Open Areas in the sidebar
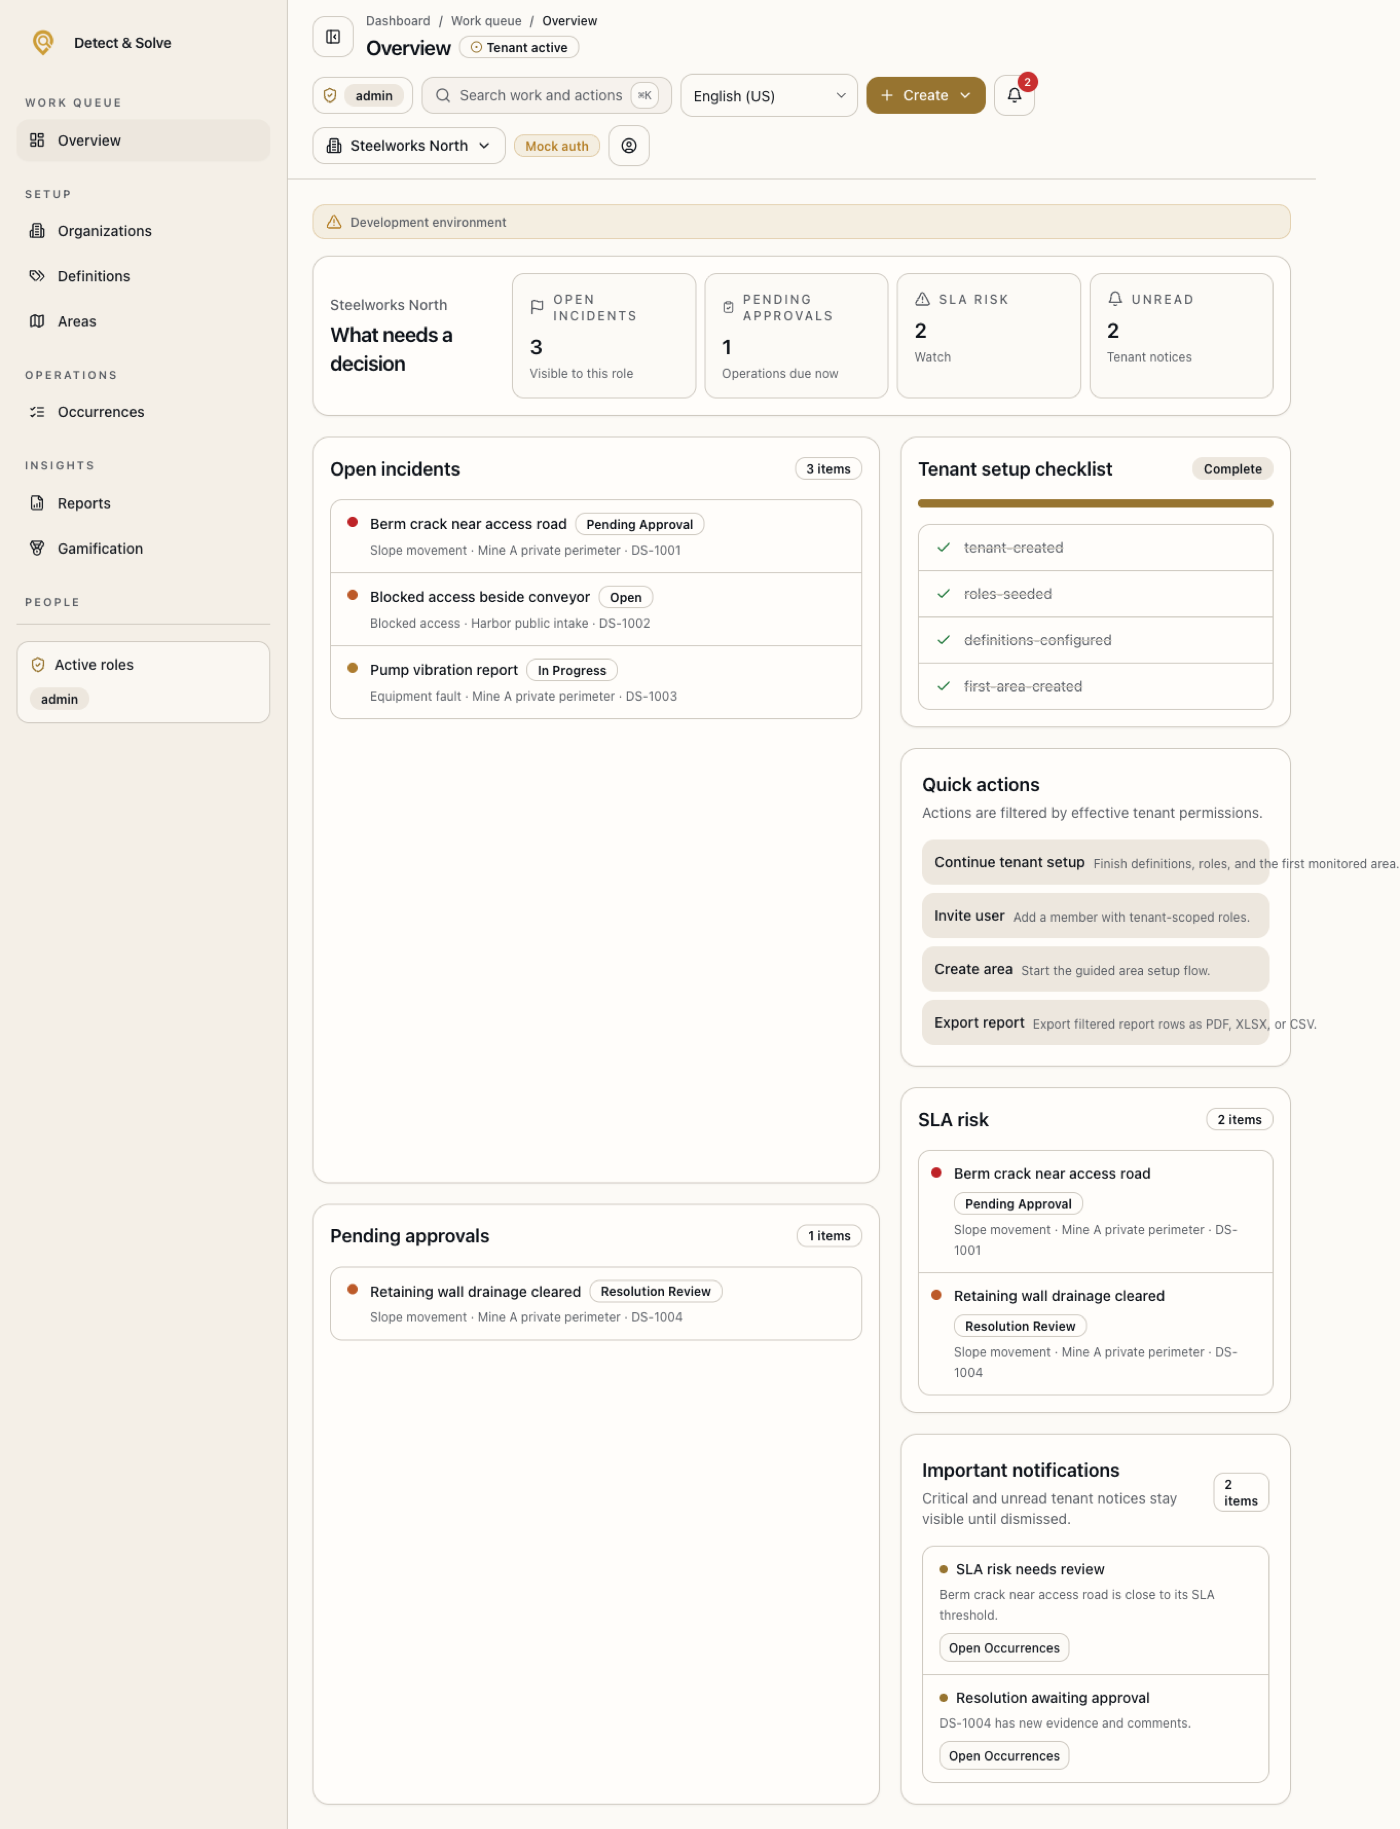The width and height of the screenshot is (1400, 1829). (x=143, y=321)
